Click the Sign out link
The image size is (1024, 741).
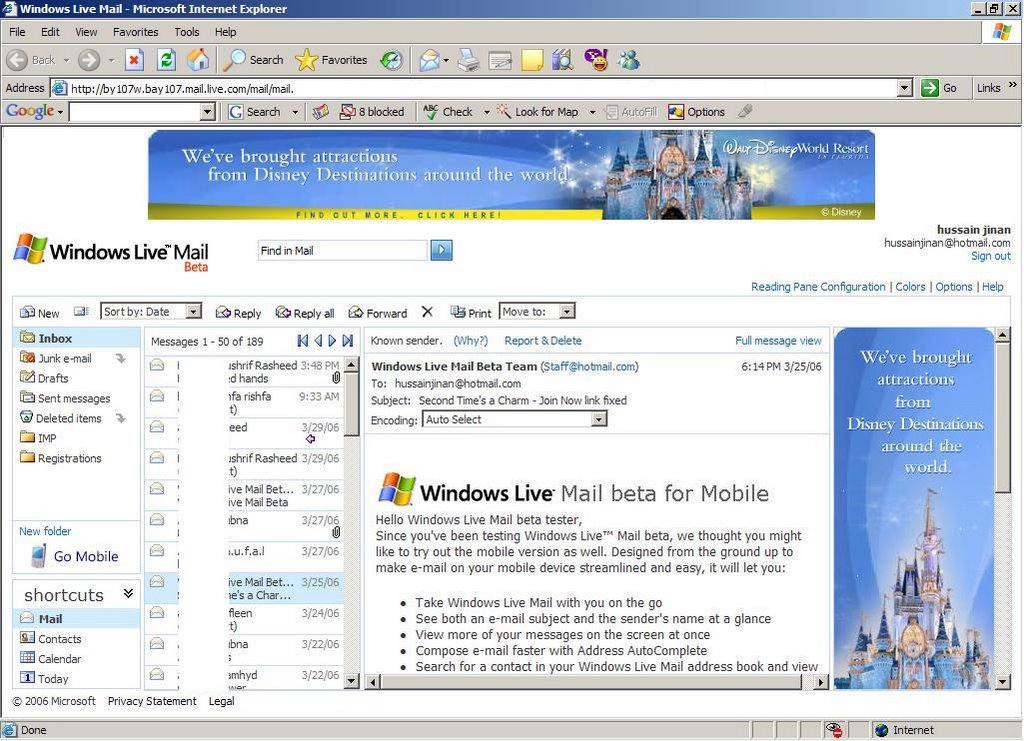[x=991, y=256]
